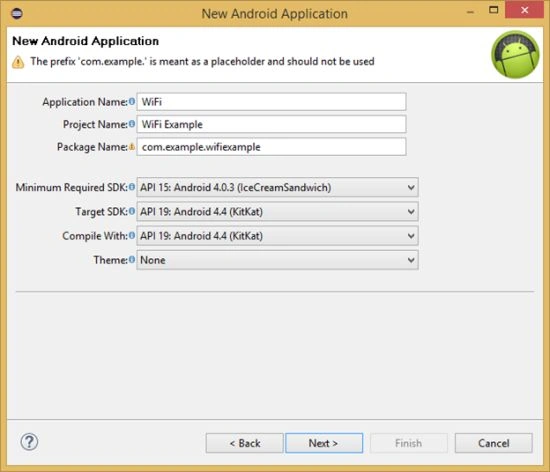
Task: Click the Target SDK label
Action: (x=101, y=211)
